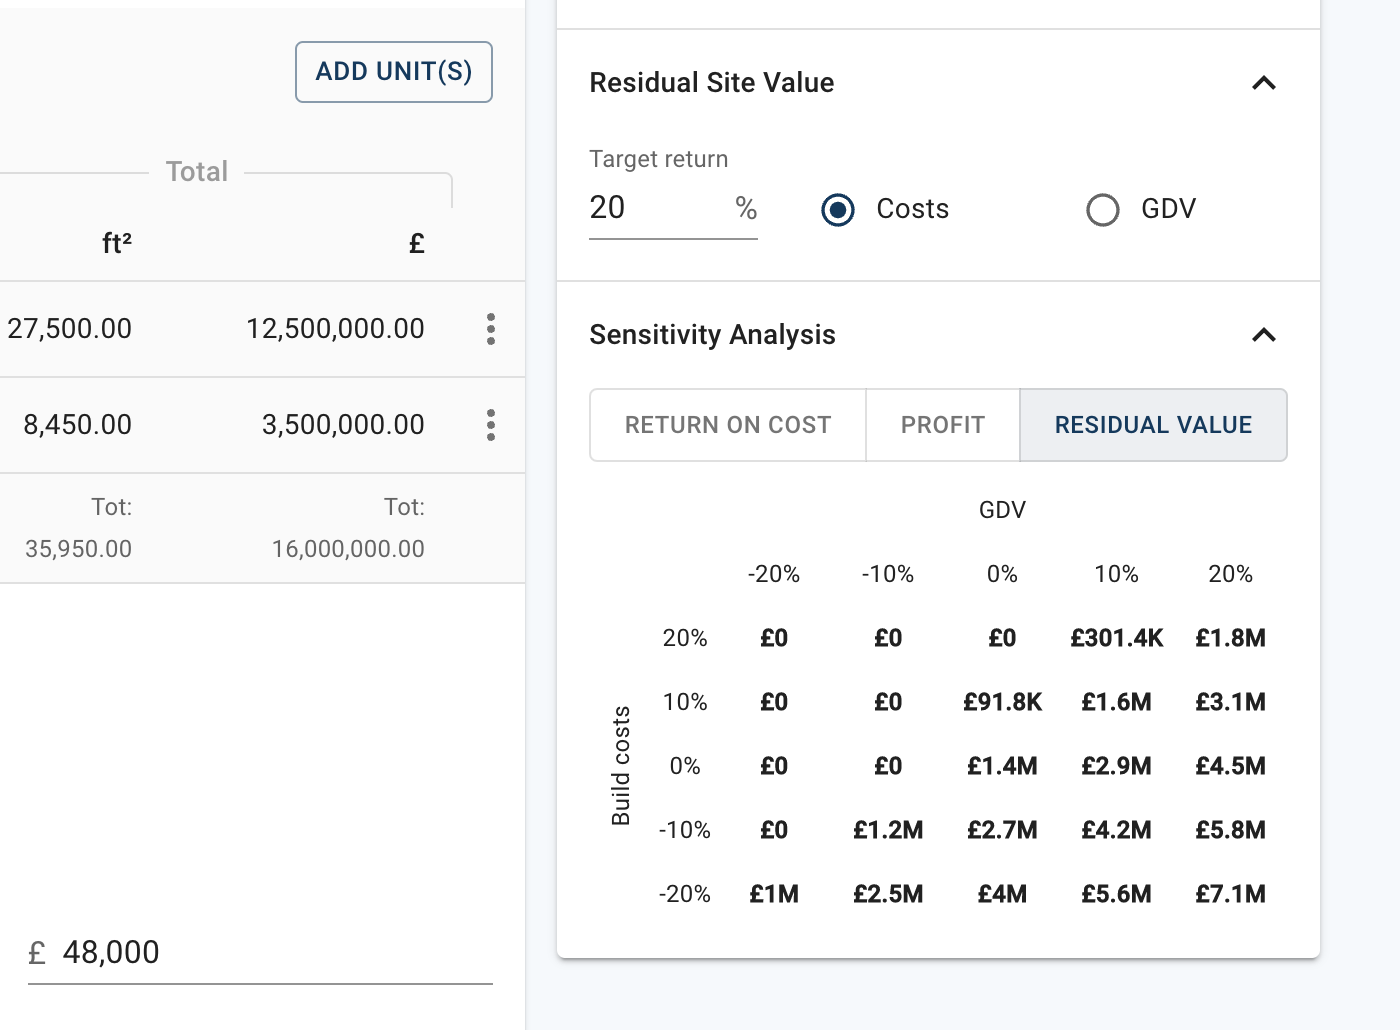The image size is (1400, 1030).
Task: Click the GDV axis heading above table
Action: [x=1003, y=510]
